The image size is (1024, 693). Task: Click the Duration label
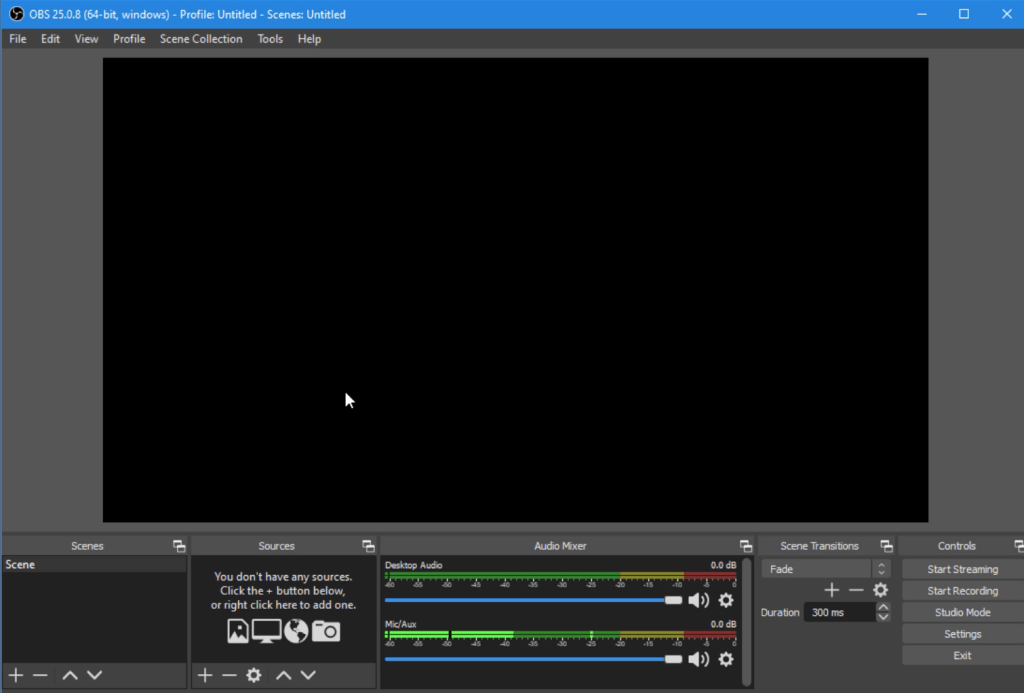point(780,613)
